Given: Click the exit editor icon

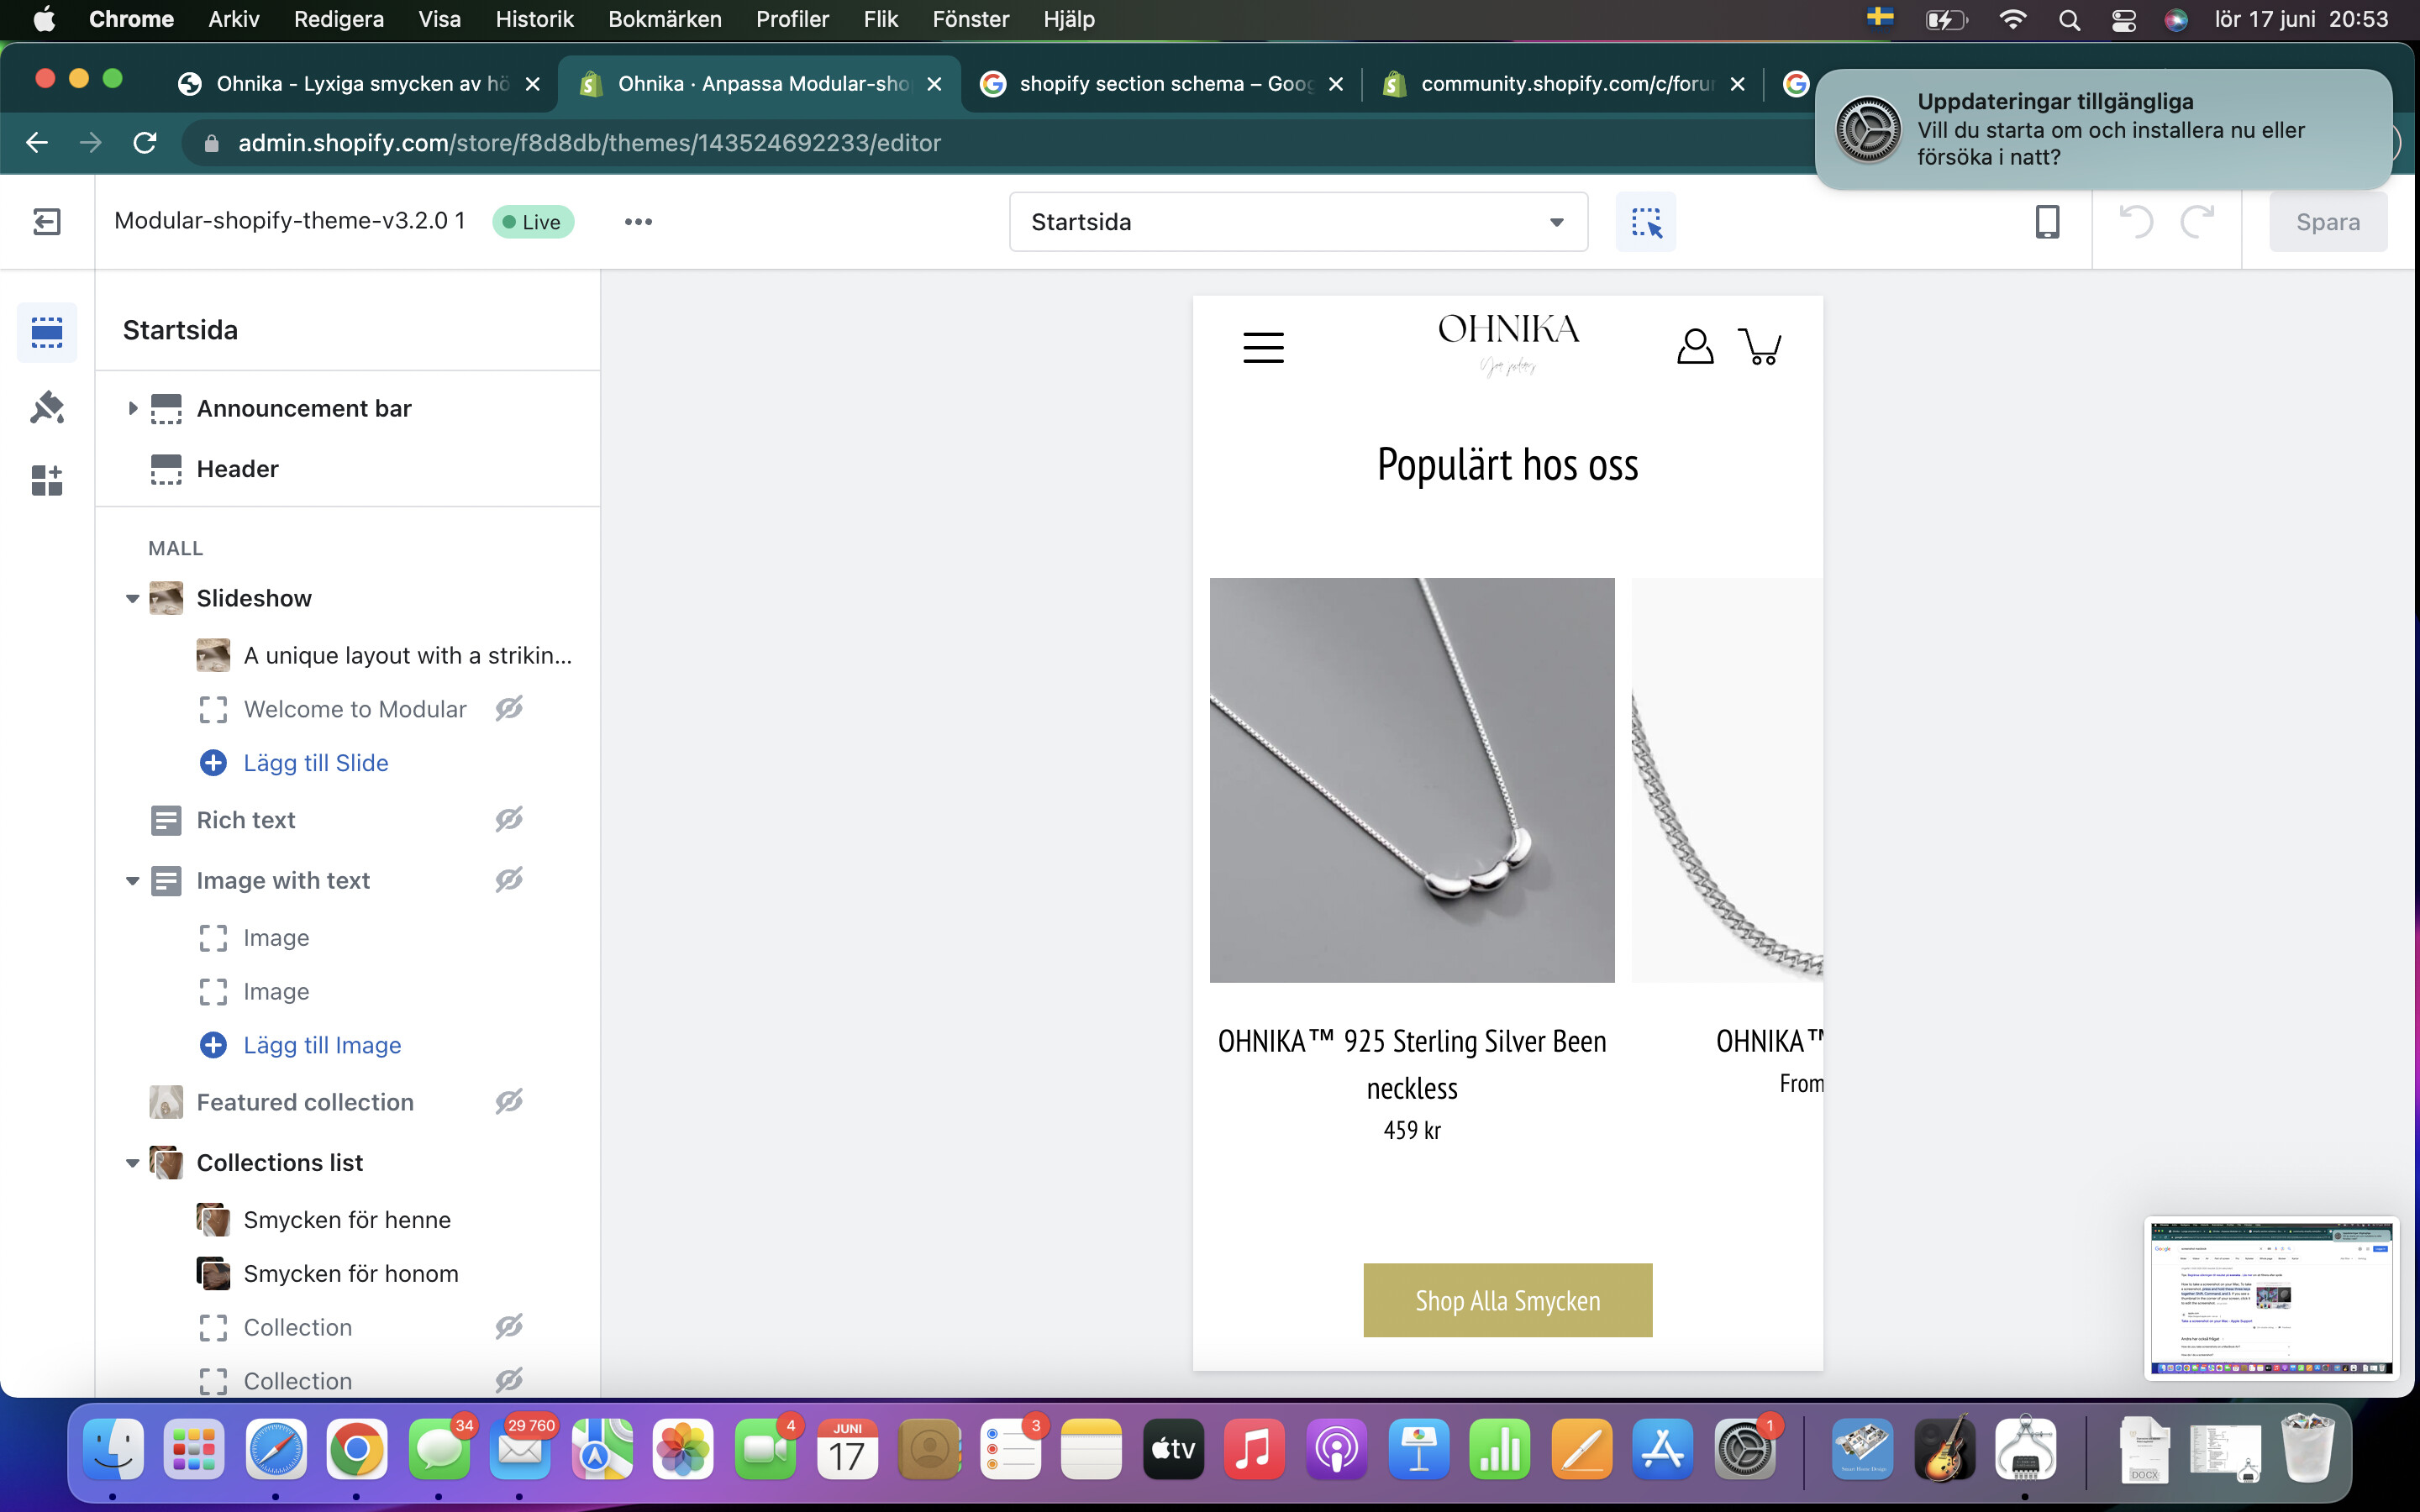Looking at the screenshot, I should coord(47,221).
